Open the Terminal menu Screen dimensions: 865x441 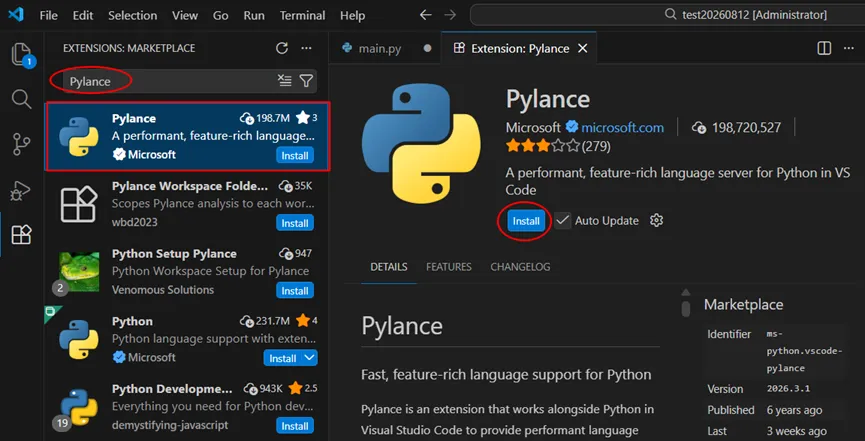(303, 15)
